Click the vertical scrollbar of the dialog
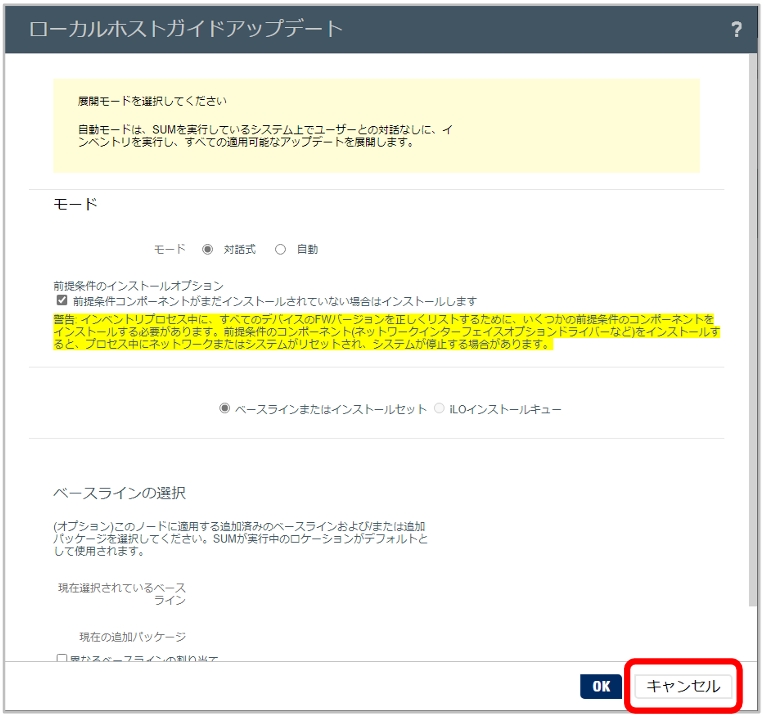This screenshot has width=765, height=718. coord(753,330)
